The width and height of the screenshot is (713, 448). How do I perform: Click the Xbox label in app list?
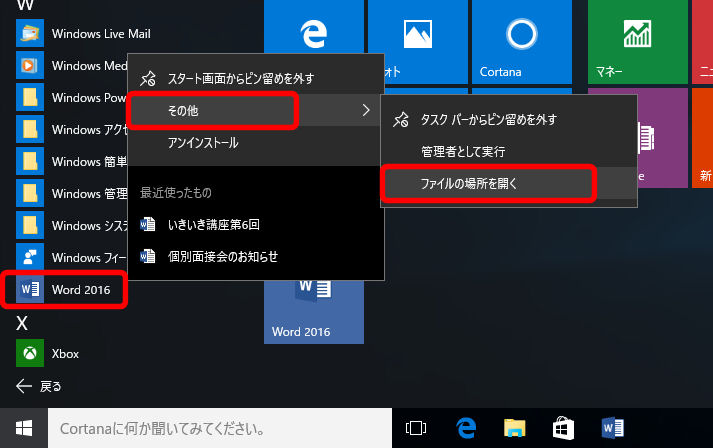click(x=65, y=353)
